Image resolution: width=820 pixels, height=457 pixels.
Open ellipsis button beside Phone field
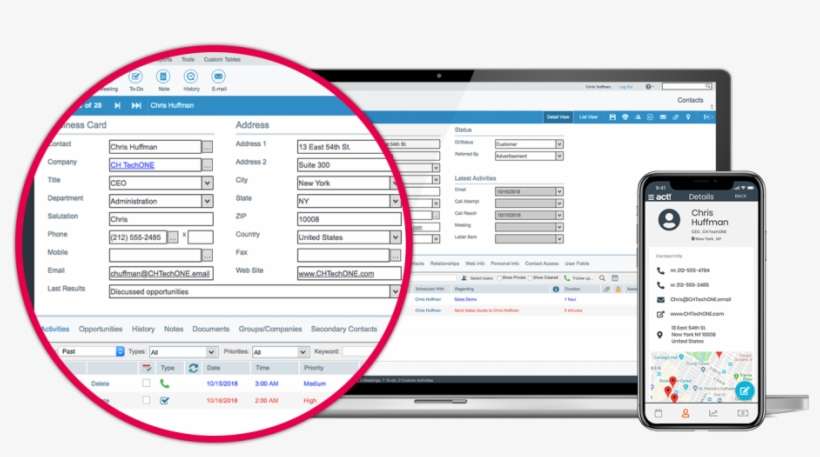click(173, 237)
